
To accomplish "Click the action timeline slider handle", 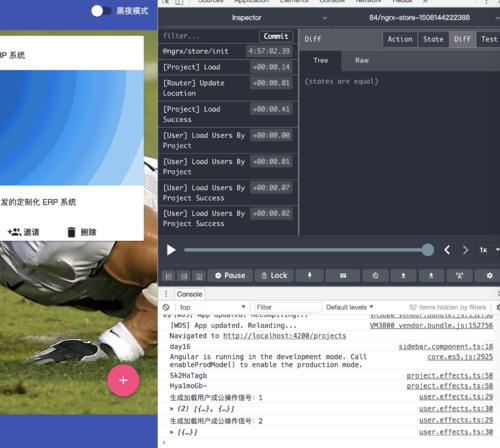I will tap(427, 250).
